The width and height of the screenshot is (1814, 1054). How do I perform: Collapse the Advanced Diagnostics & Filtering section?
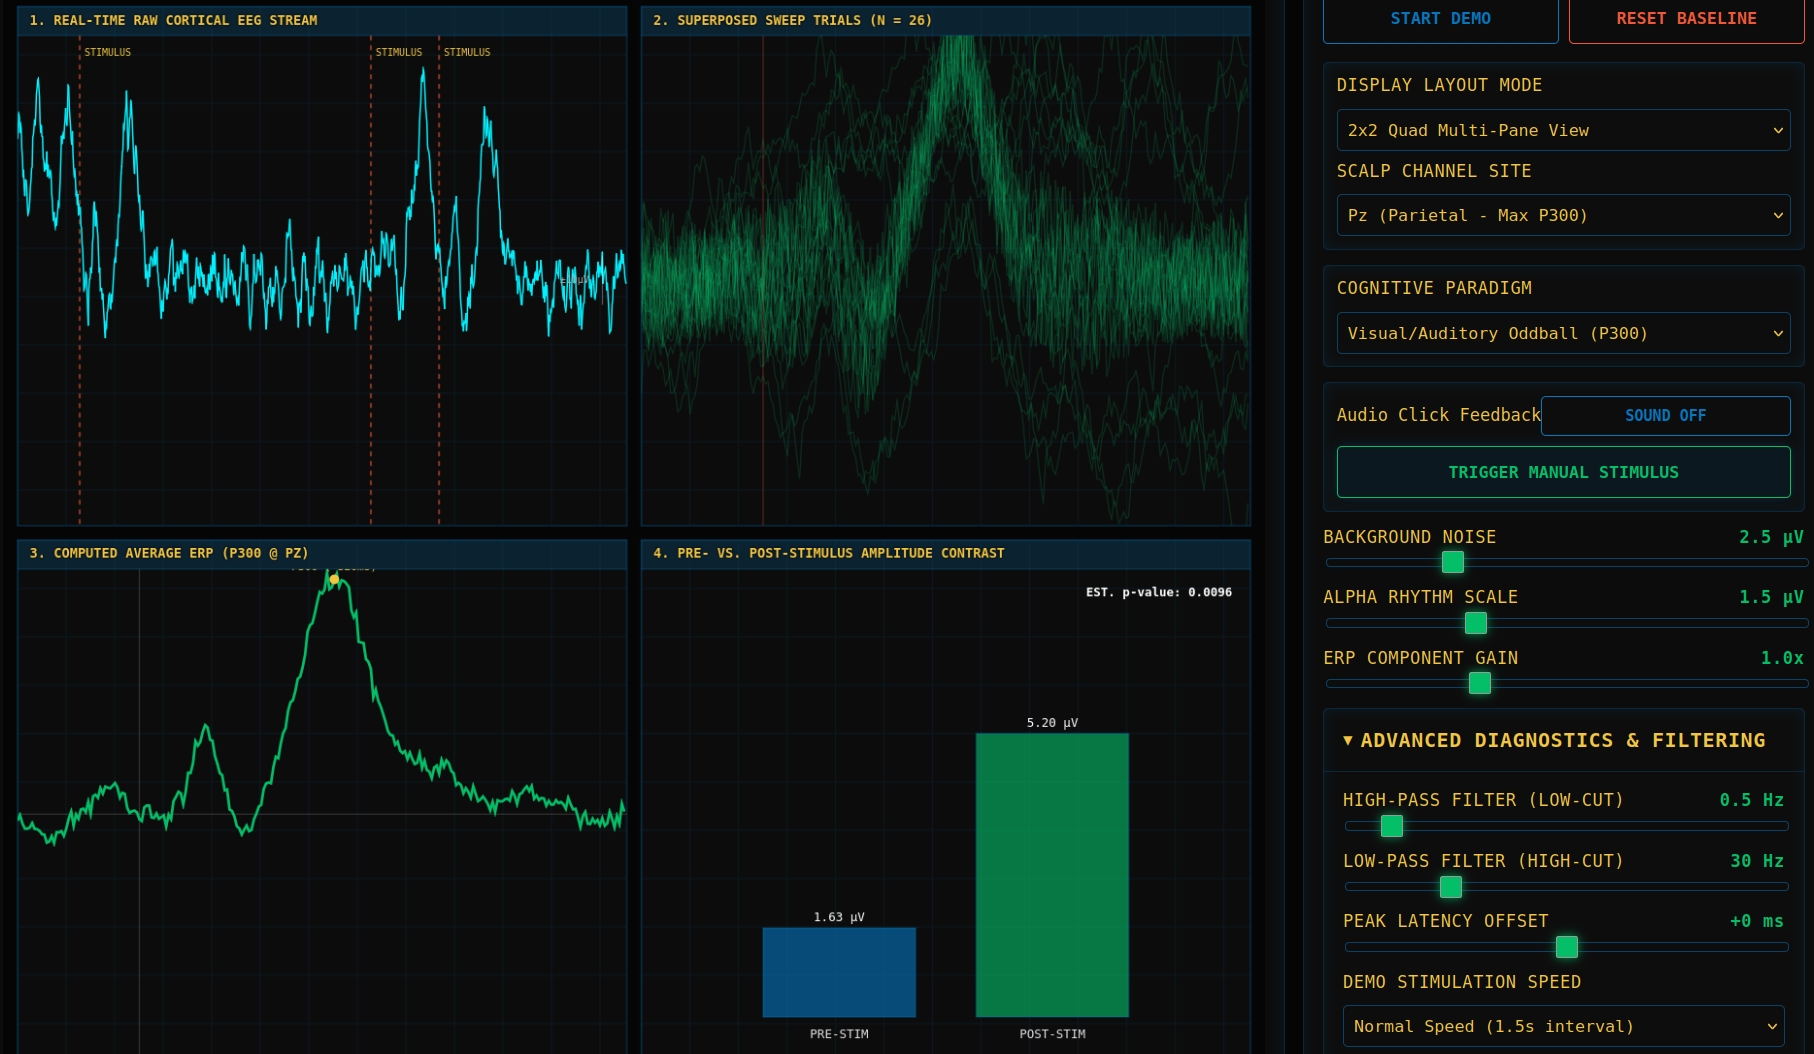(1563, 740)
